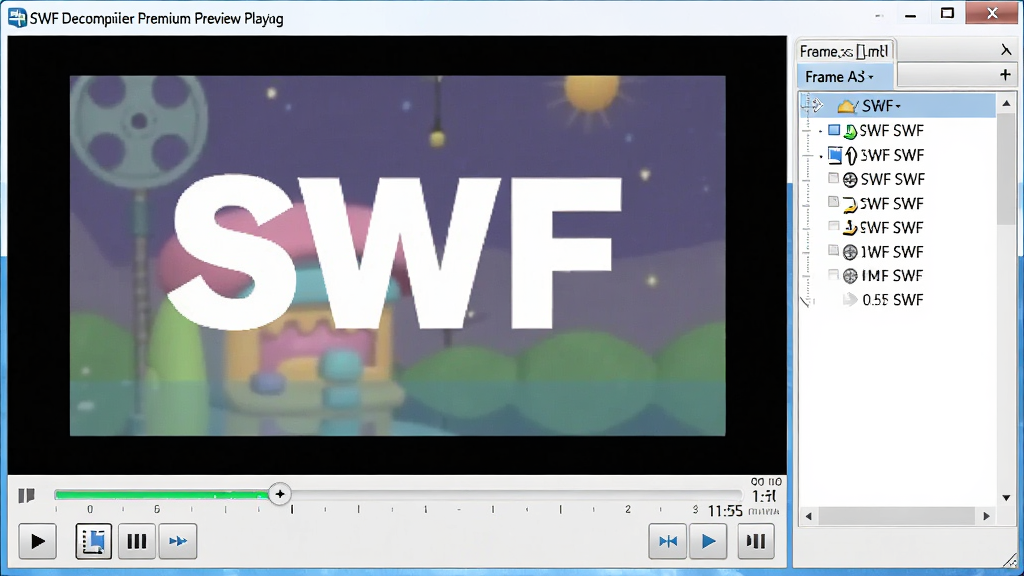Select the 3WF SWF row text
The width and height of the screenshot is (1024, 576).
(x=892, y=155)
